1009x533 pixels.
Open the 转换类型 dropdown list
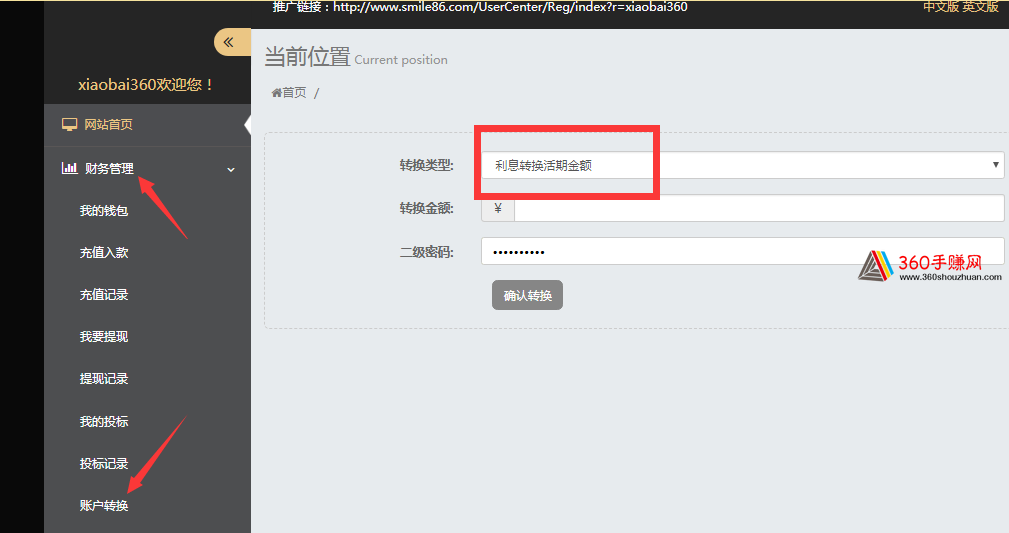(x=743, y=165)
